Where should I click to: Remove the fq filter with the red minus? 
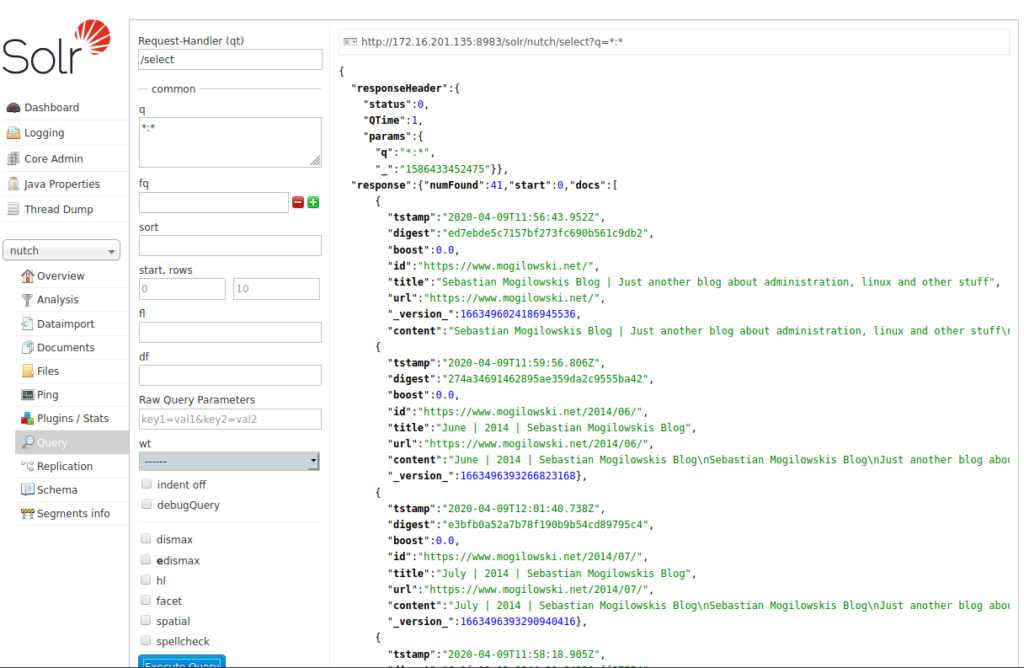tap(297, 201)
